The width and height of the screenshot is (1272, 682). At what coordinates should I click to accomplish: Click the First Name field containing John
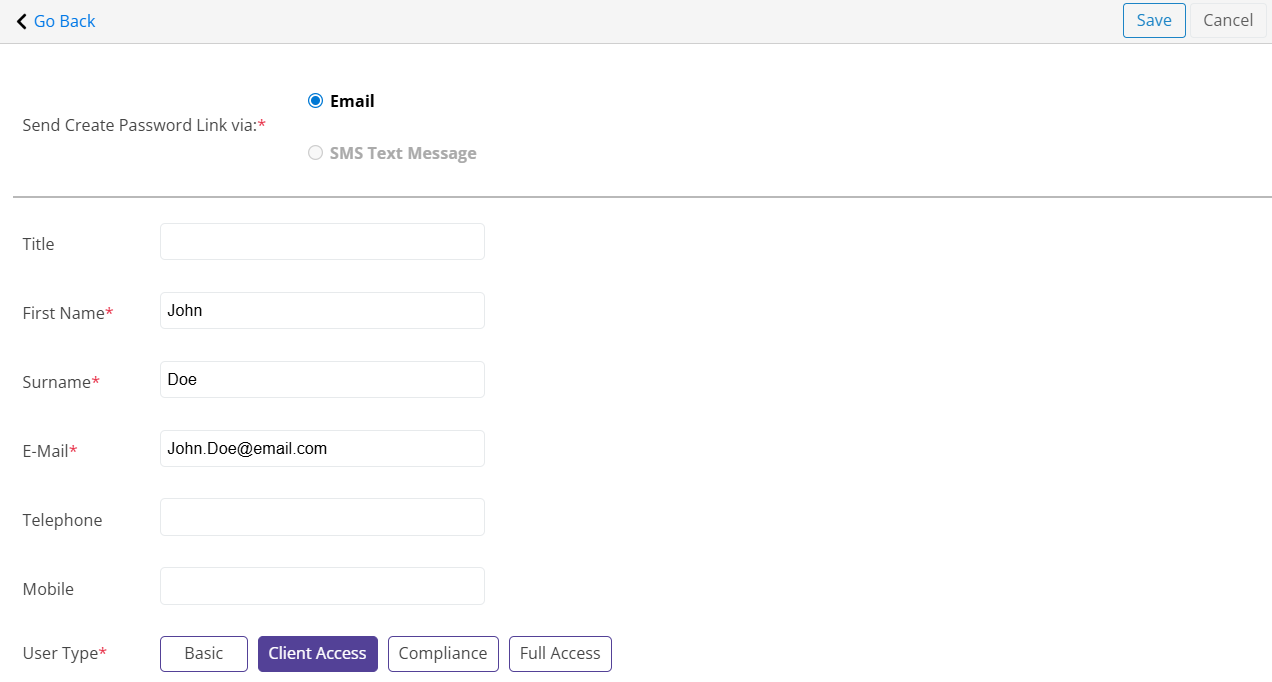pyautogui.click(x=322, y=311)
